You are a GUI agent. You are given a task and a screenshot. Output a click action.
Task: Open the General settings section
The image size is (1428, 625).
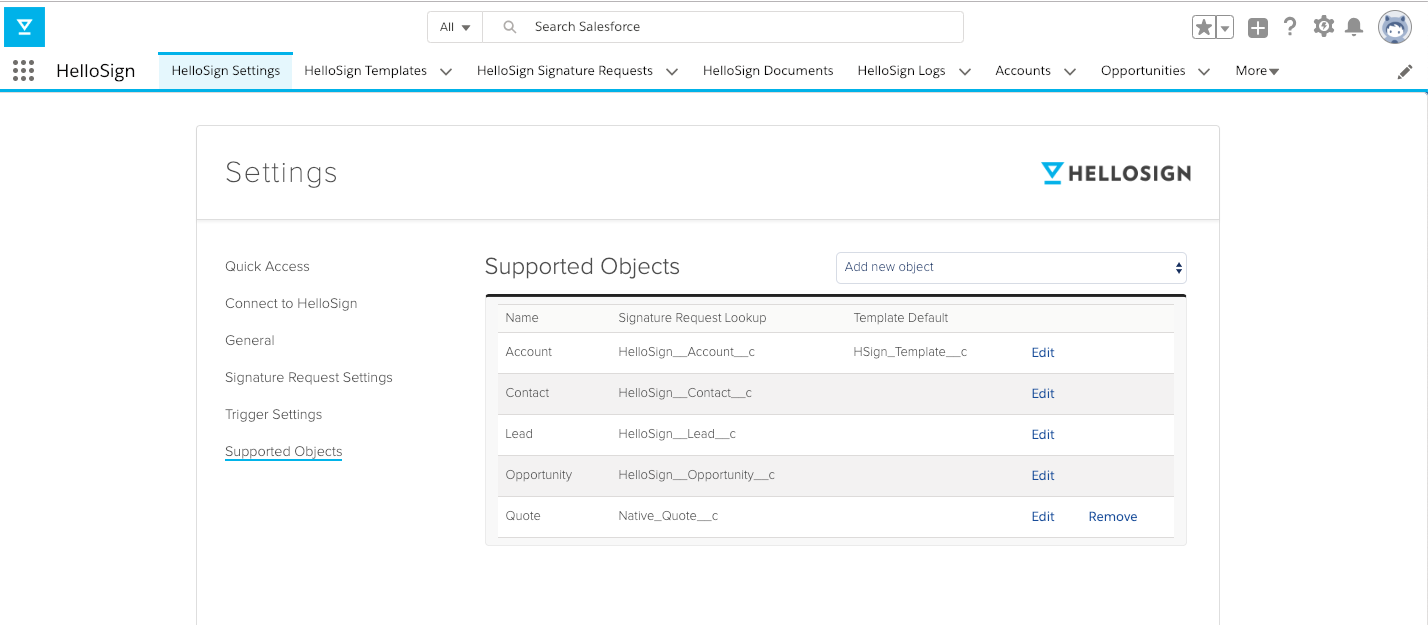(x=250, y=340)
